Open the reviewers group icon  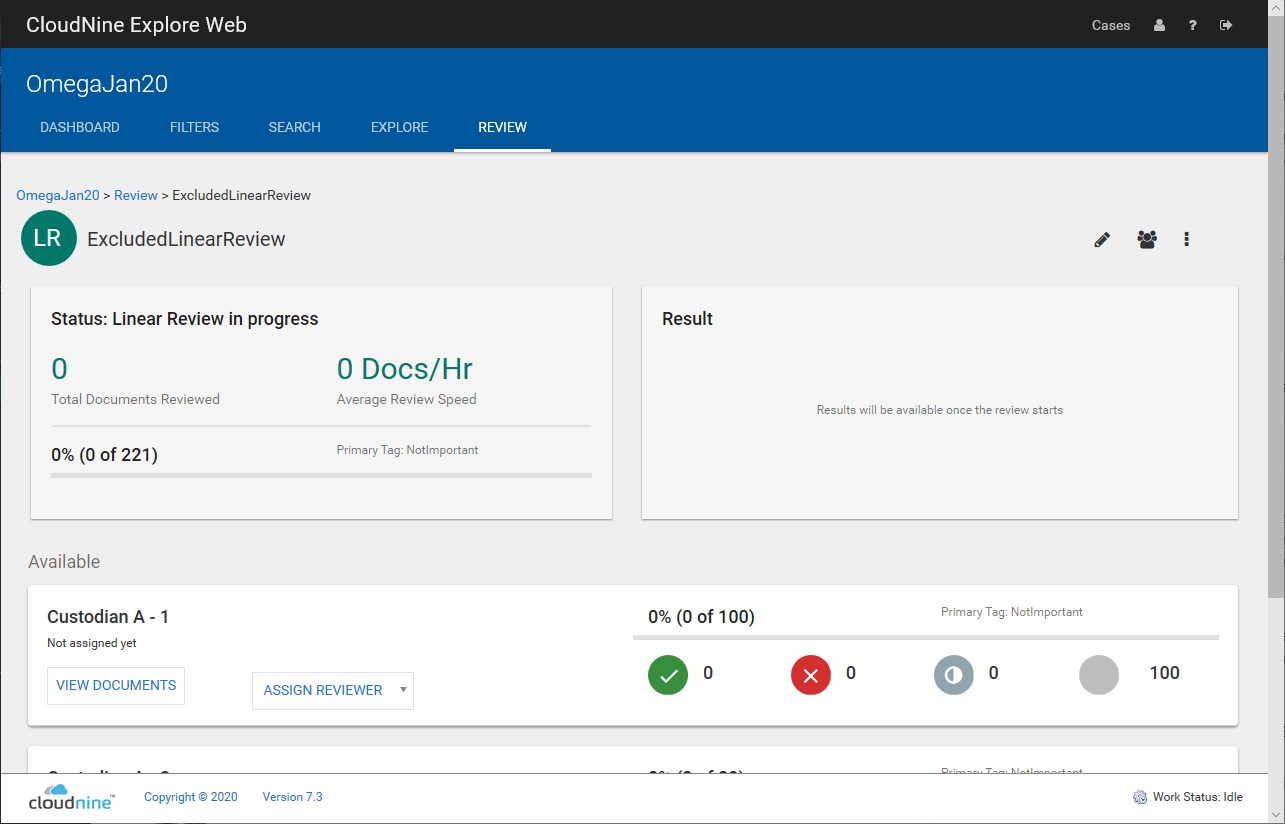coord(1147,239)
